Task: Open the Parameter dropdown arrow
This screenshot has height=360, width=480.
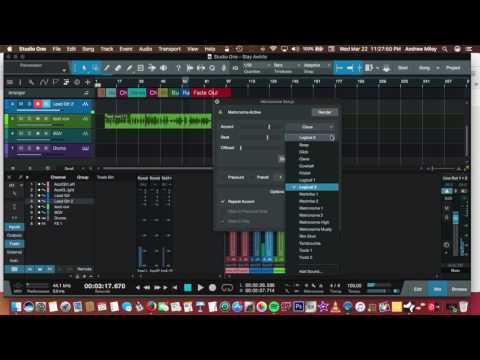Action: click(x=64, y=70)
